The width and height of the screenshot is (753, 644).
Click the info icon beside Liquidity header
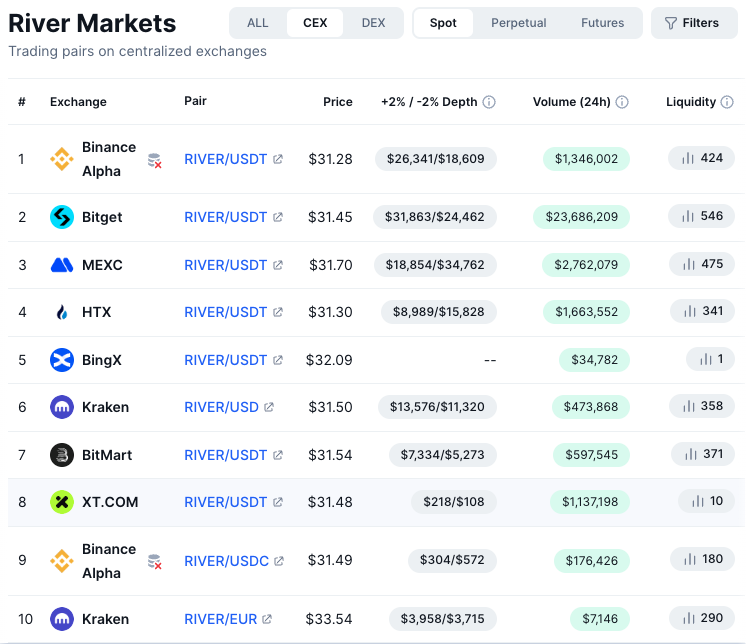click(x=727, y=102)
